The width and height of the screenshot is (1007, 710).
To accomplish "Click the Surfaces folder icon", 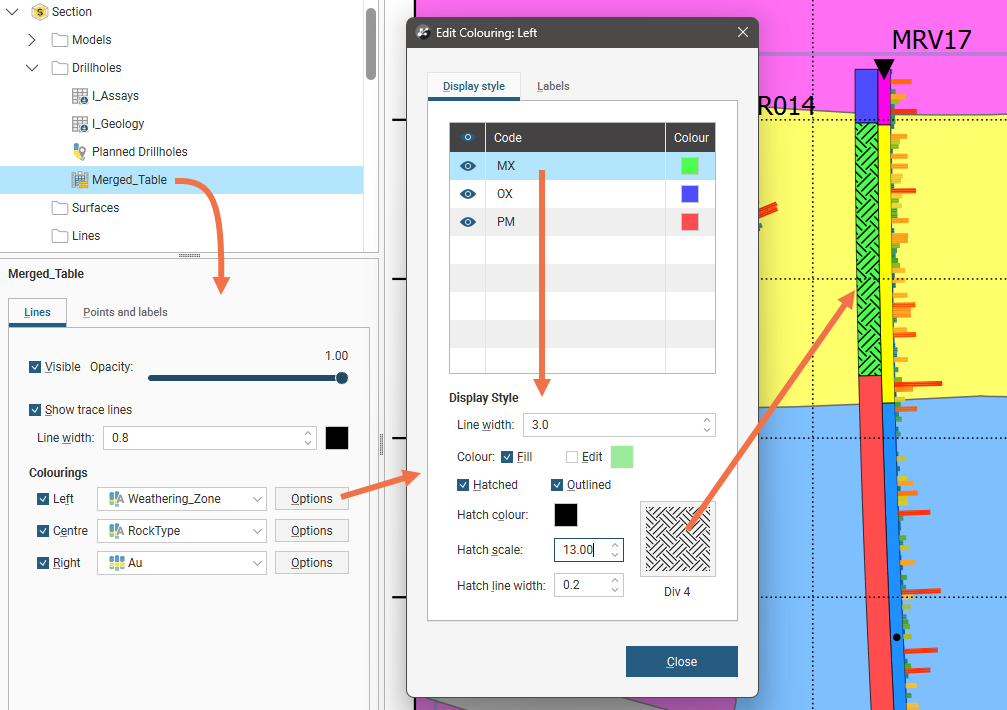I will (60, 208).
